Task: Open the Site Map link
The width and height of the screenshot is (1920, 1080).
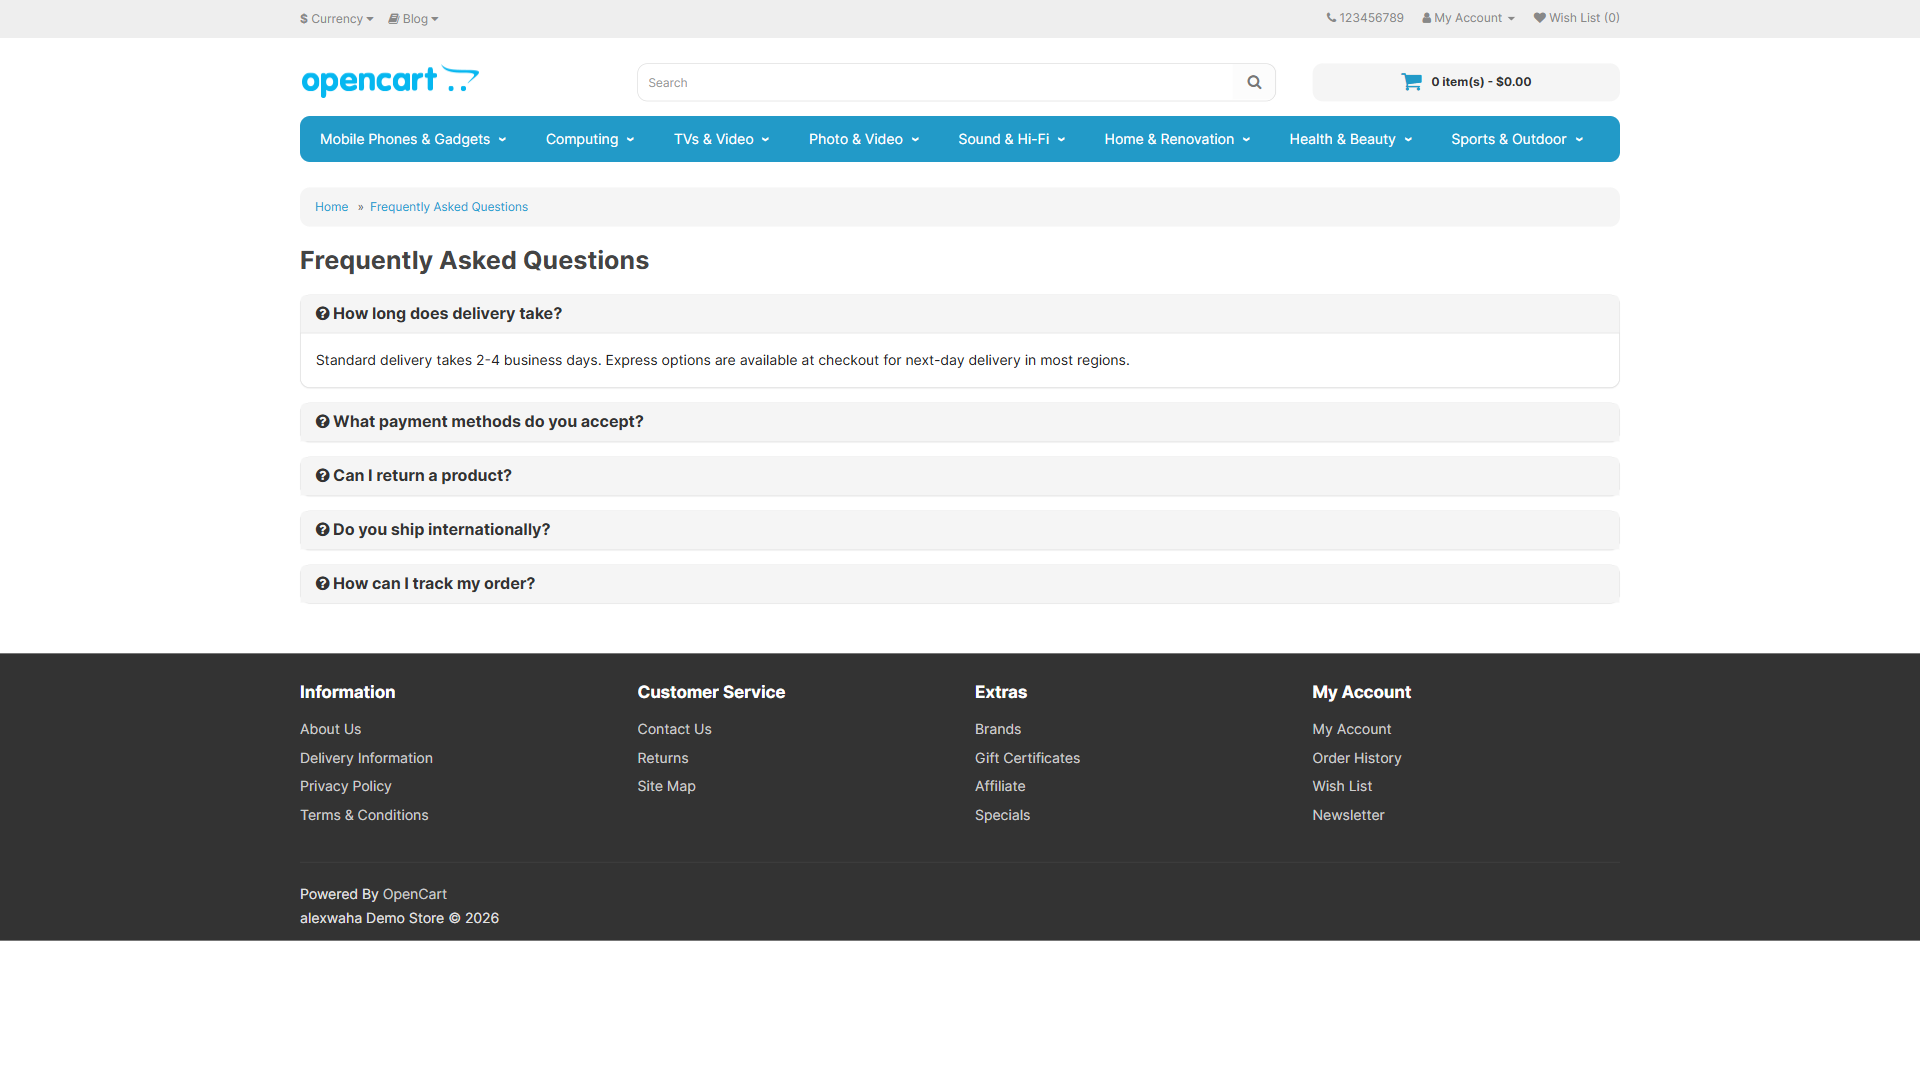Action: (666, 786)
